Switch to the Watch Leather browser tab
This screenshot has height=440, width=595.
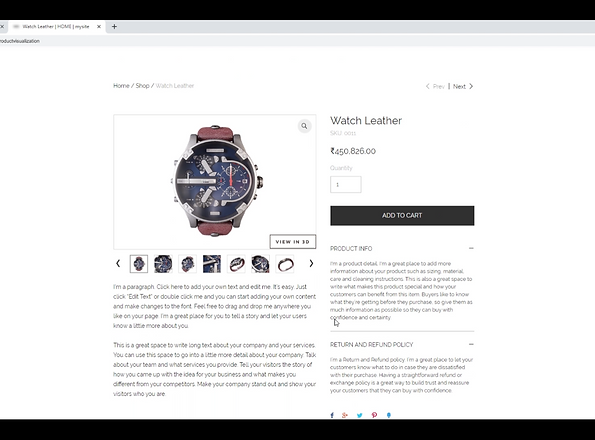point(56,27)
